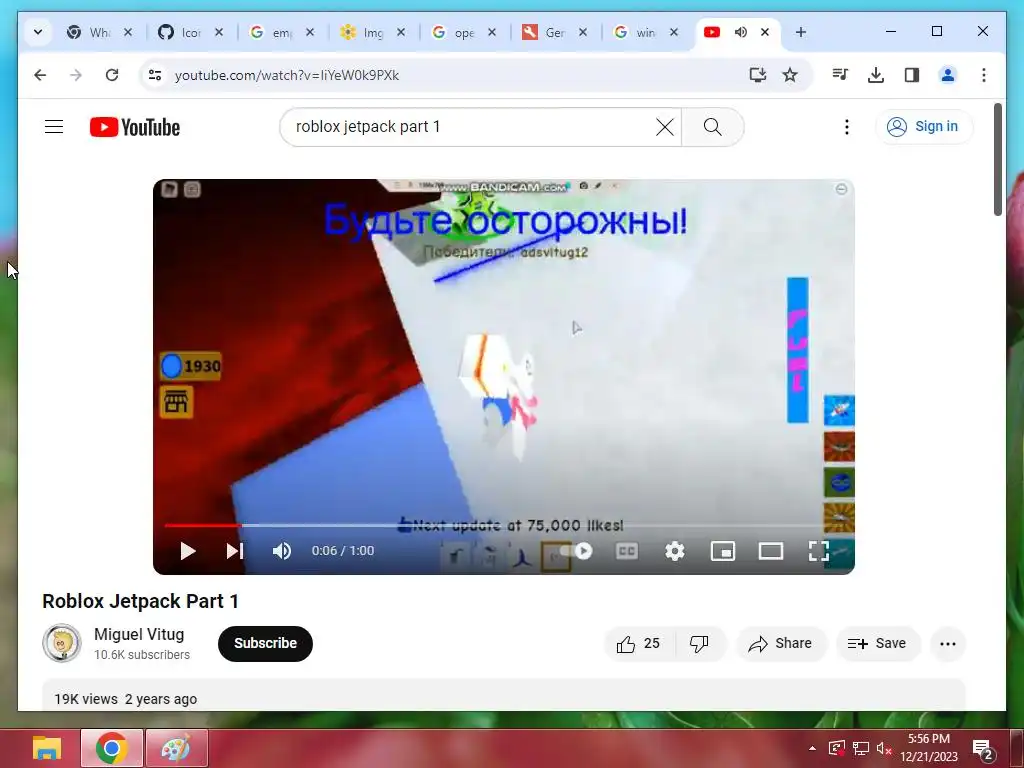Reload the current page
Viewport: 1024px width, 768px height.
click(112, 75)
